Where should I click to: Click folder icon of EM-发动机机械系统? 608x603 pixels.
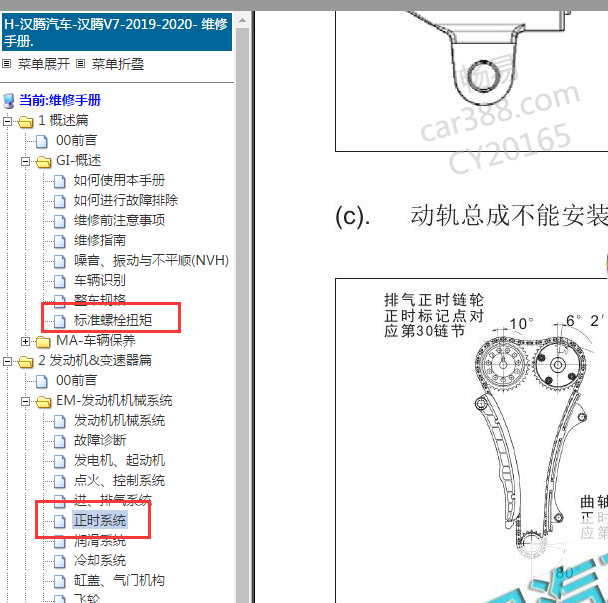pos(43,402)
